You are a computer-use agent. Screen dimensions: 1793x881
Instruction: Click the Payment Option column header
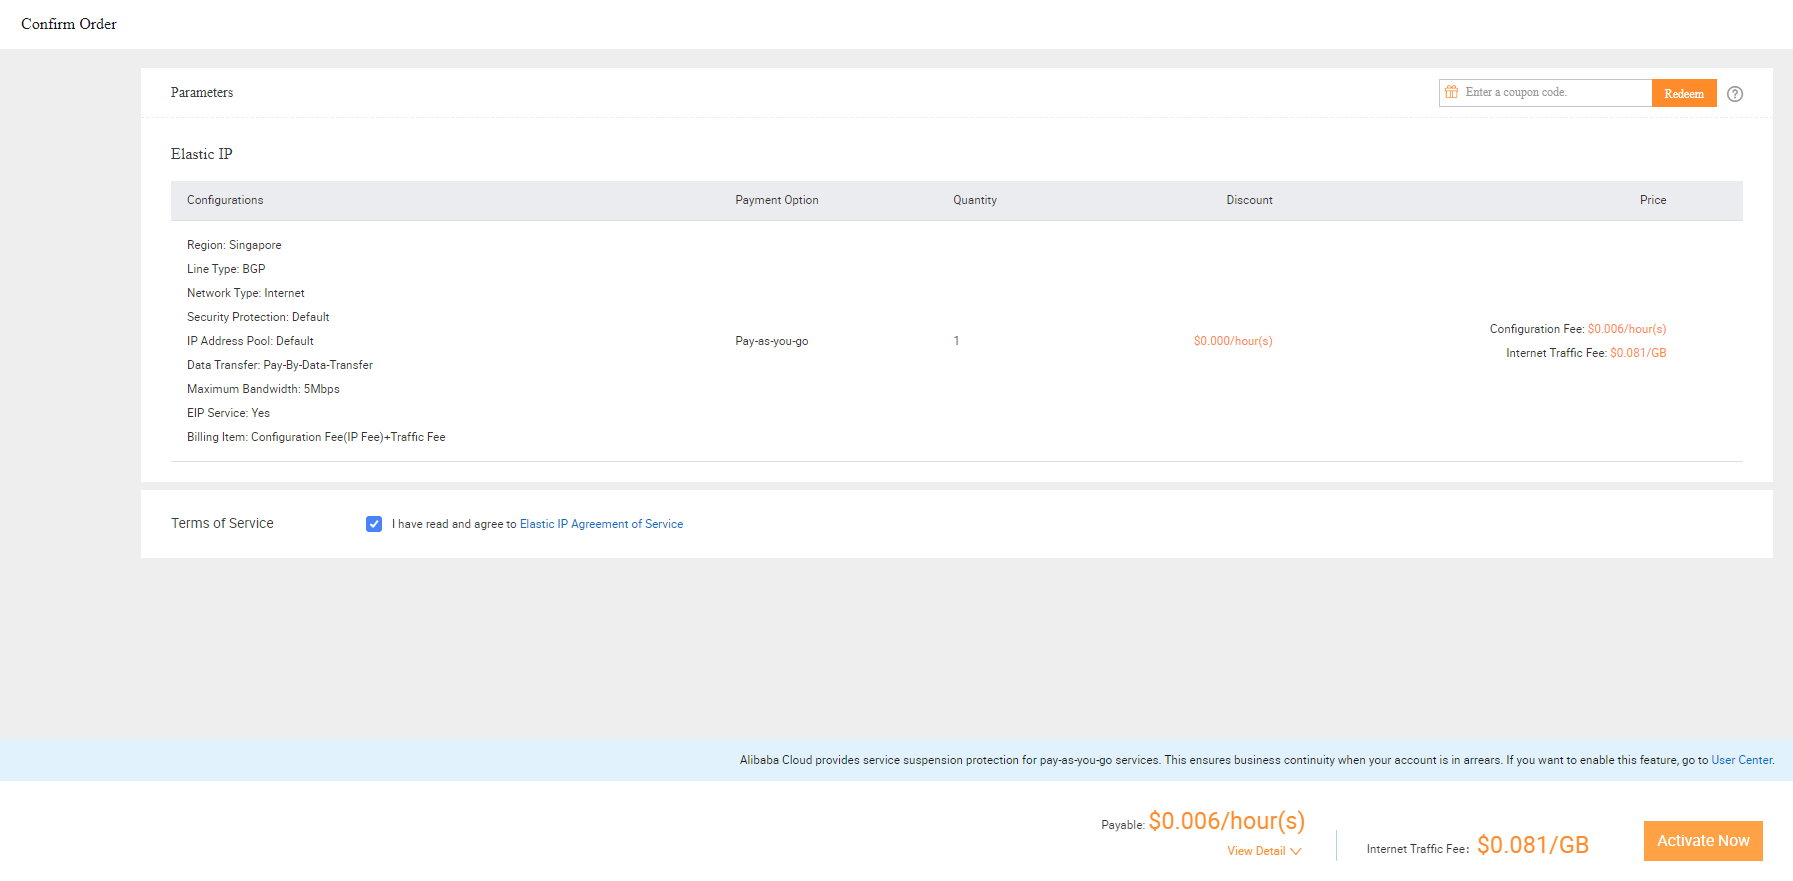pyautogui.click(x=776, y=200)
